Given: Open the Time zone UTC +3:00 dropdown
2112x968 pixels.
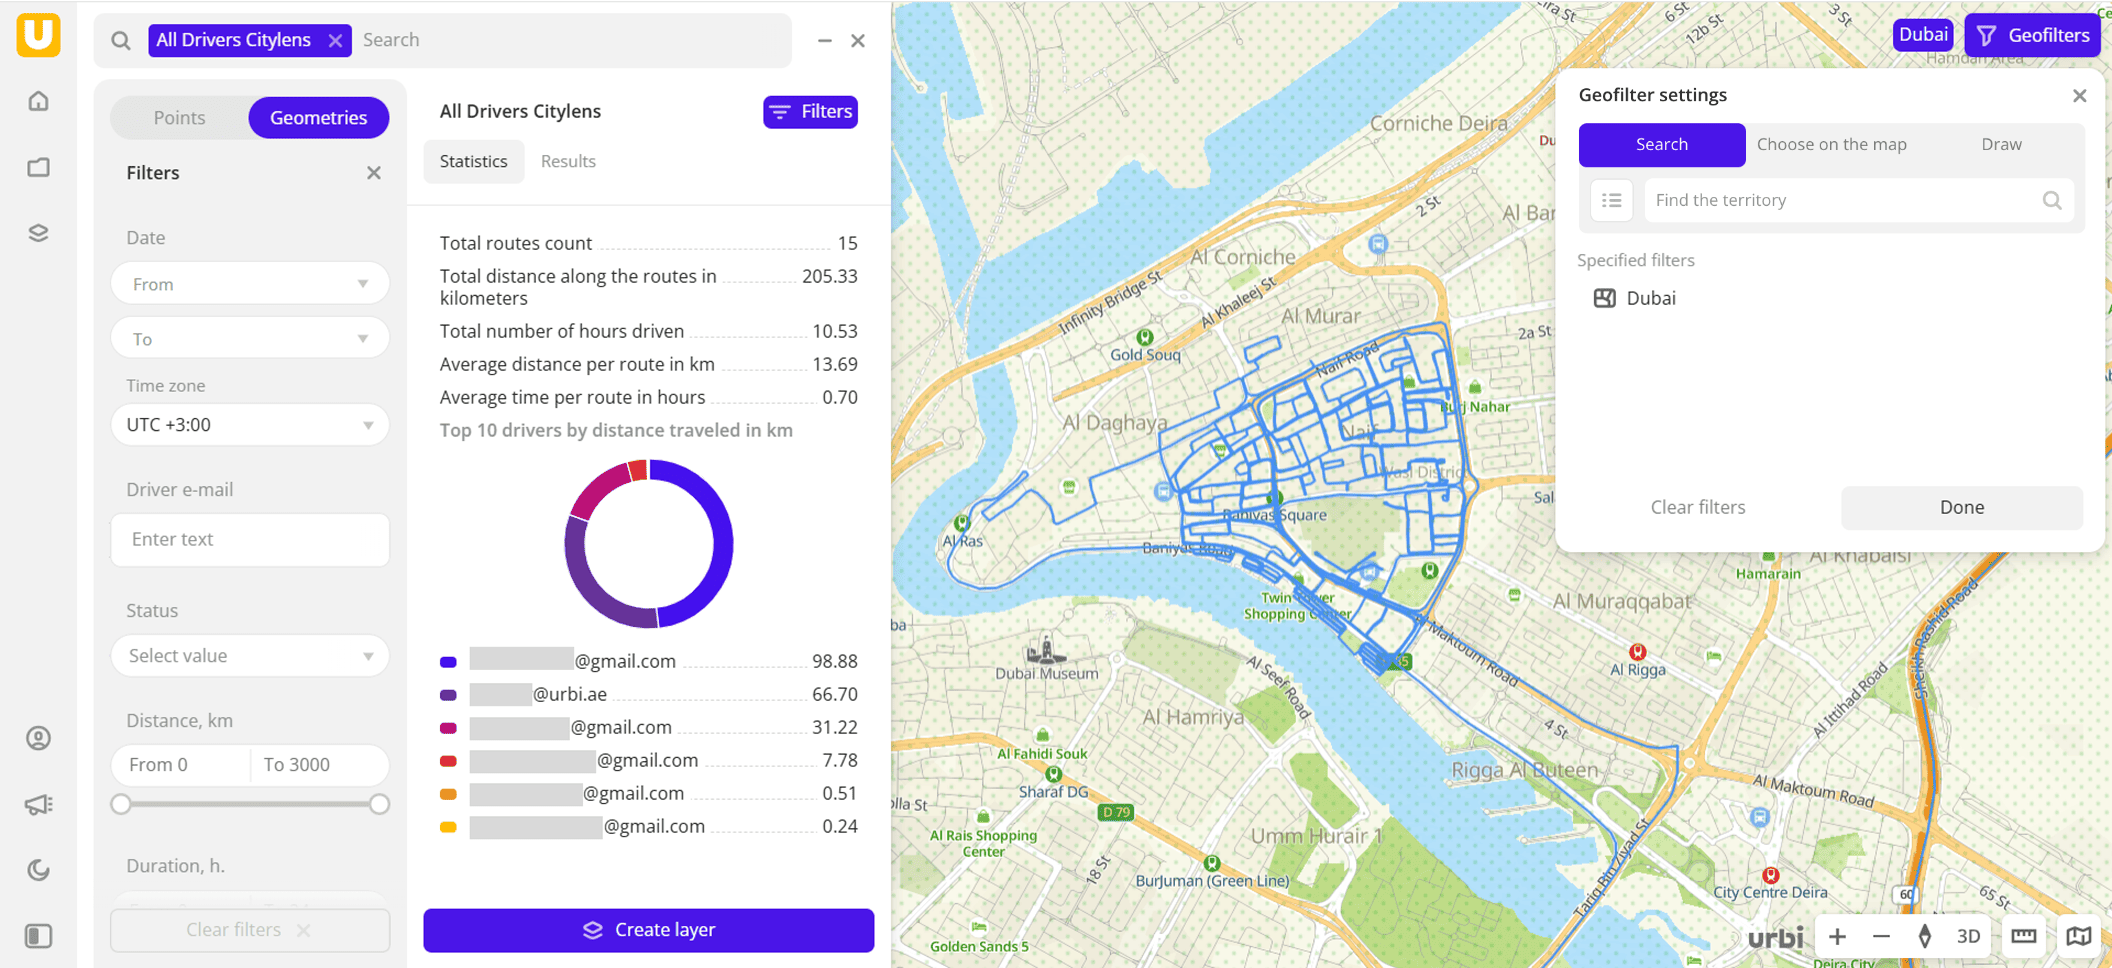Looking at the screenshot, I should 249,425.
